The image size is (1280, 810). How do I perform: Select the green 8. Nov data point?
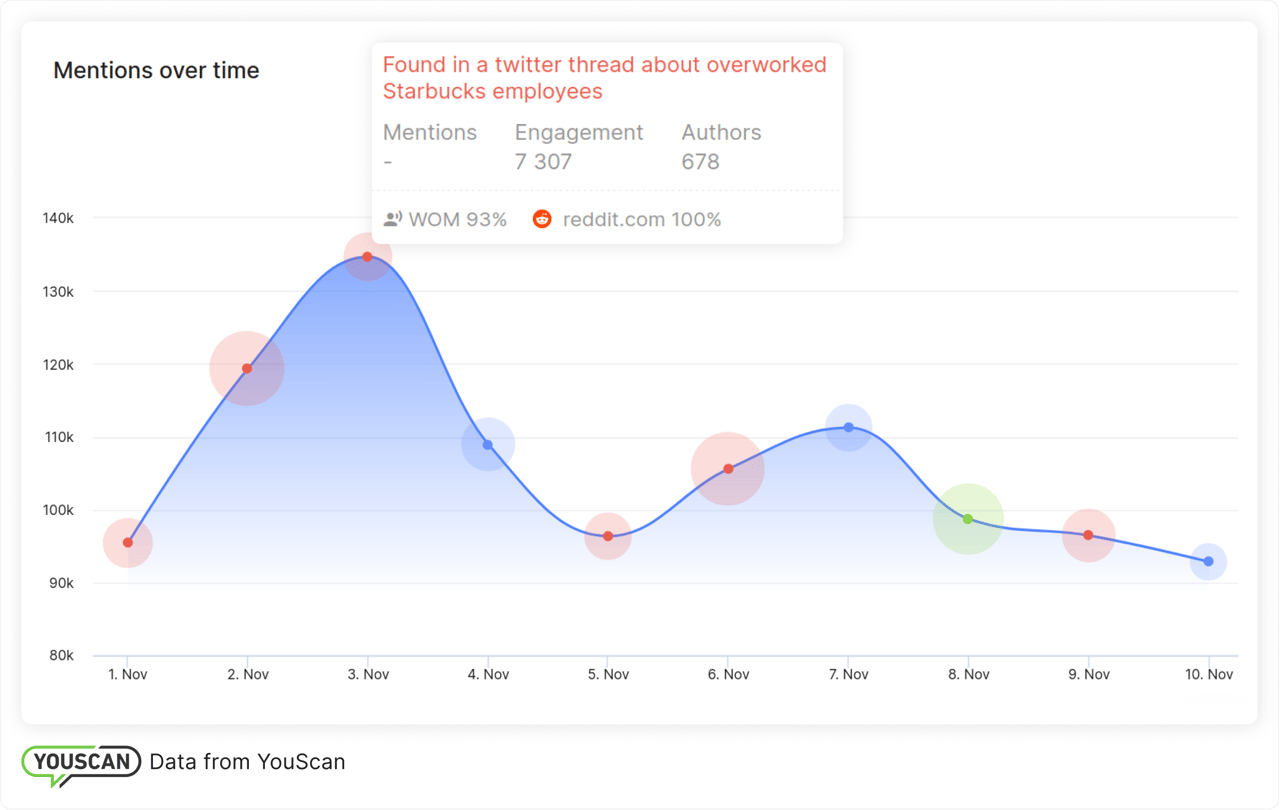[x=968, y=519]
